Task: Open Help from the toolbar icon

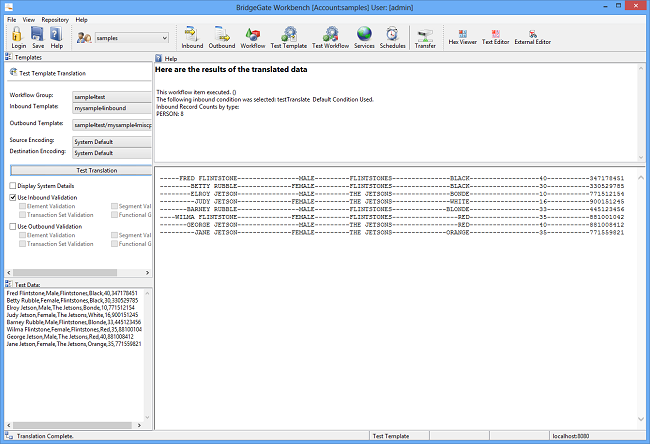Action: 56,34
